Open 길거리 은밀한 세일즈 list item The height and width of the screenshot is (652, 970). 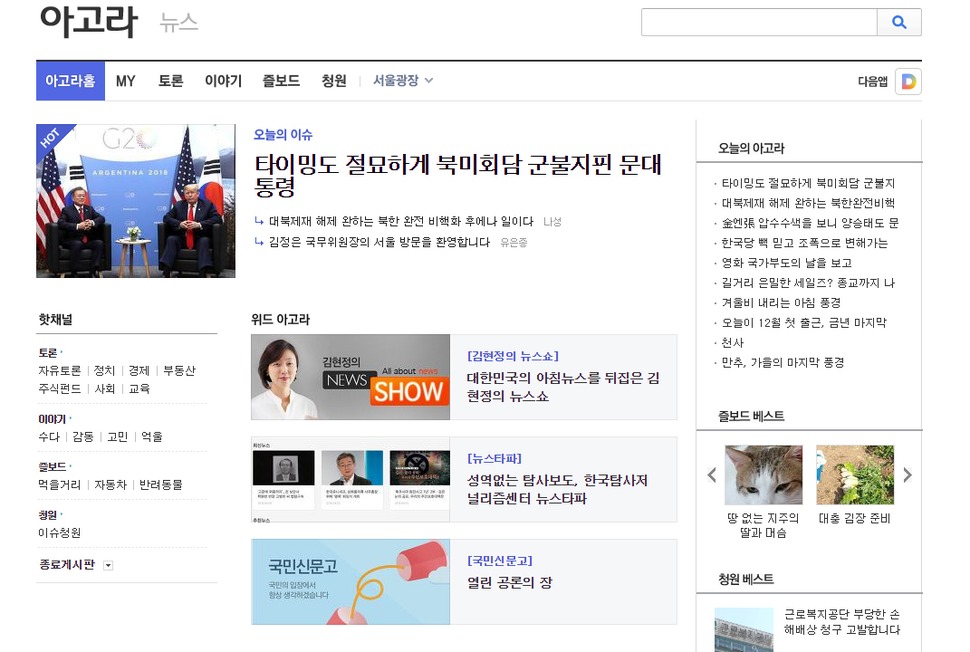808,283
